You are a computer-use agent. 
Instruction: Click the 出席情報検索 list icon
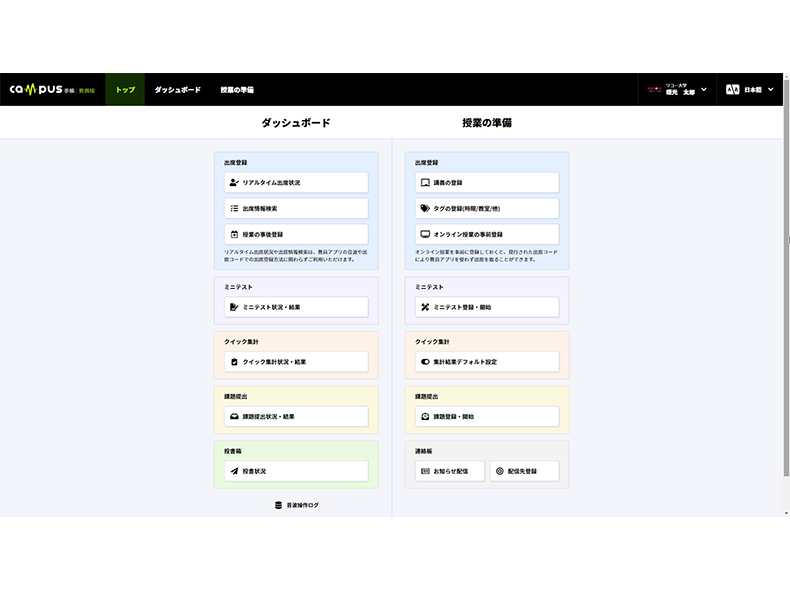(x=233, y=208)
